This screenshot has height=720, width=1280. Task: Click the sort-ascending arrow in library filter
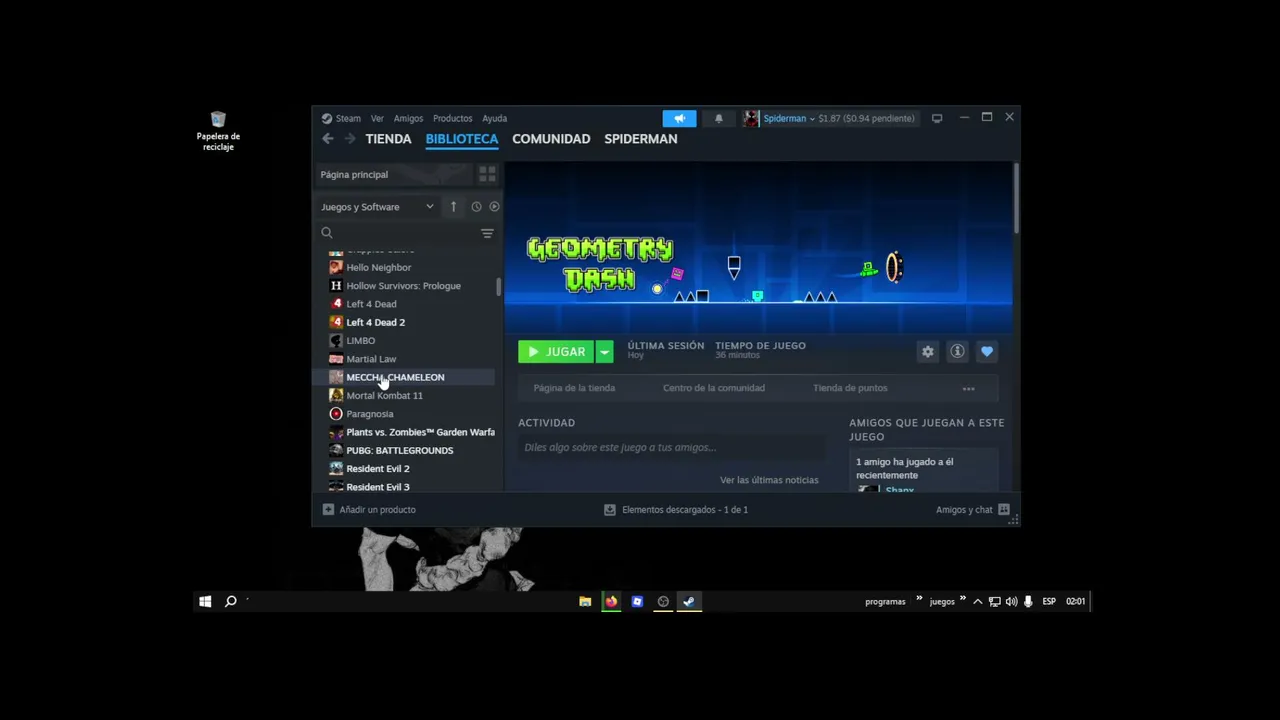click(453, 207)
